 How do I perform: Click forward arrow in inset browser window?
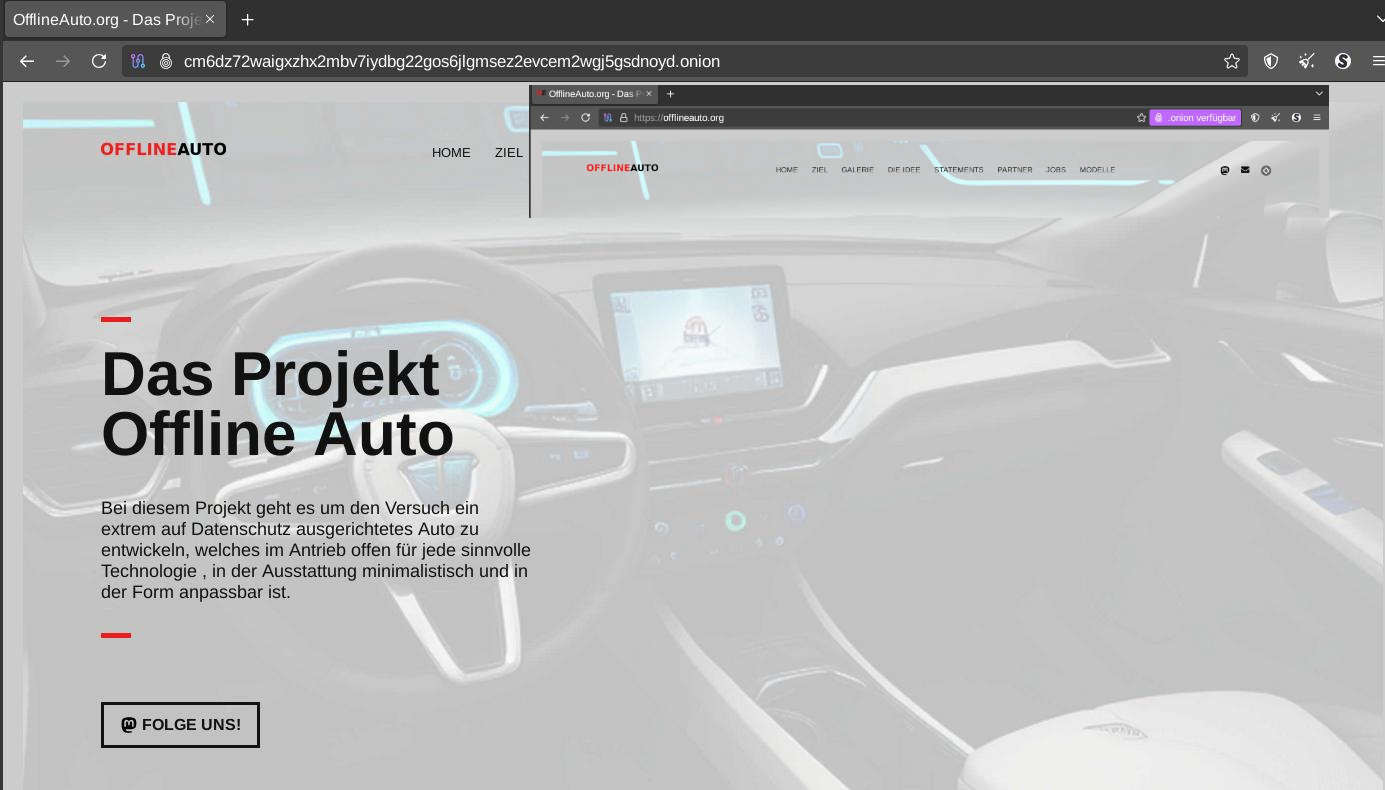pos(565,117)
